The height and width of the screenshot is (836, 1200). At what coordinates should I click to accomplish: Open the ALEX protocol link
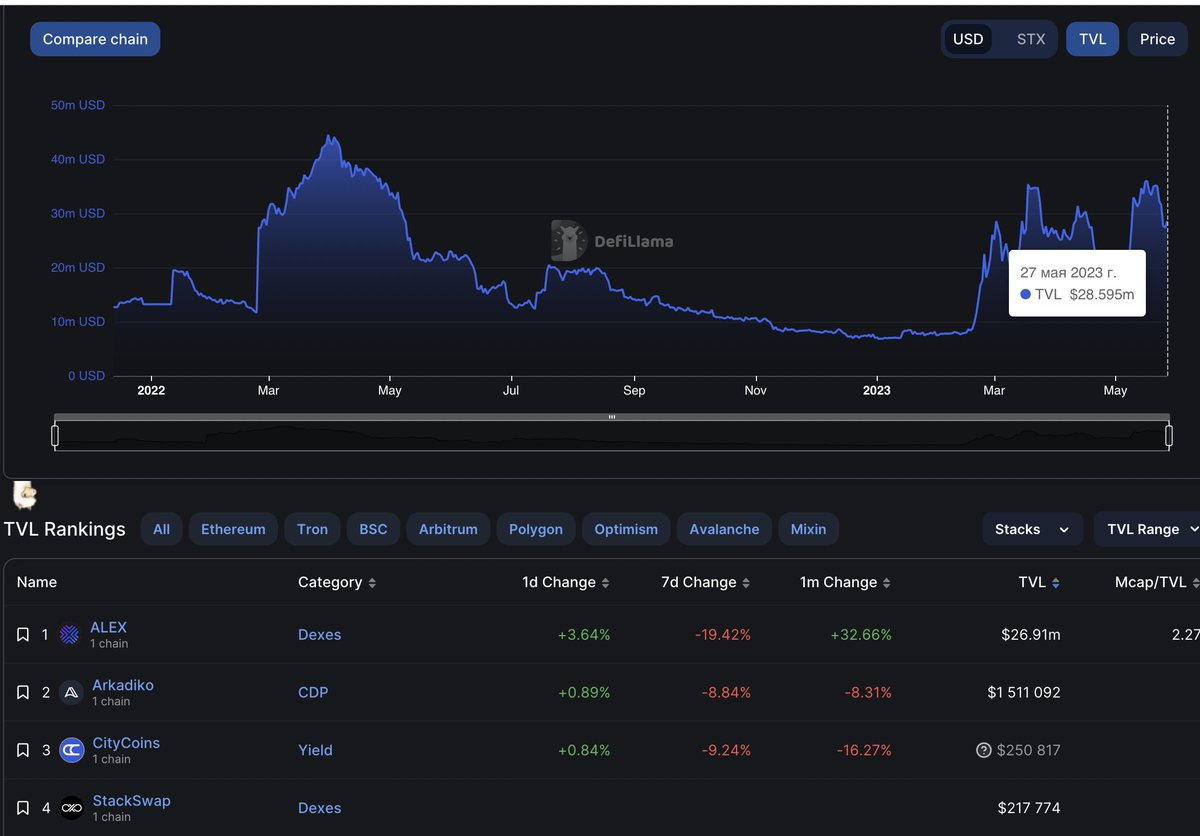pos(109,627)
